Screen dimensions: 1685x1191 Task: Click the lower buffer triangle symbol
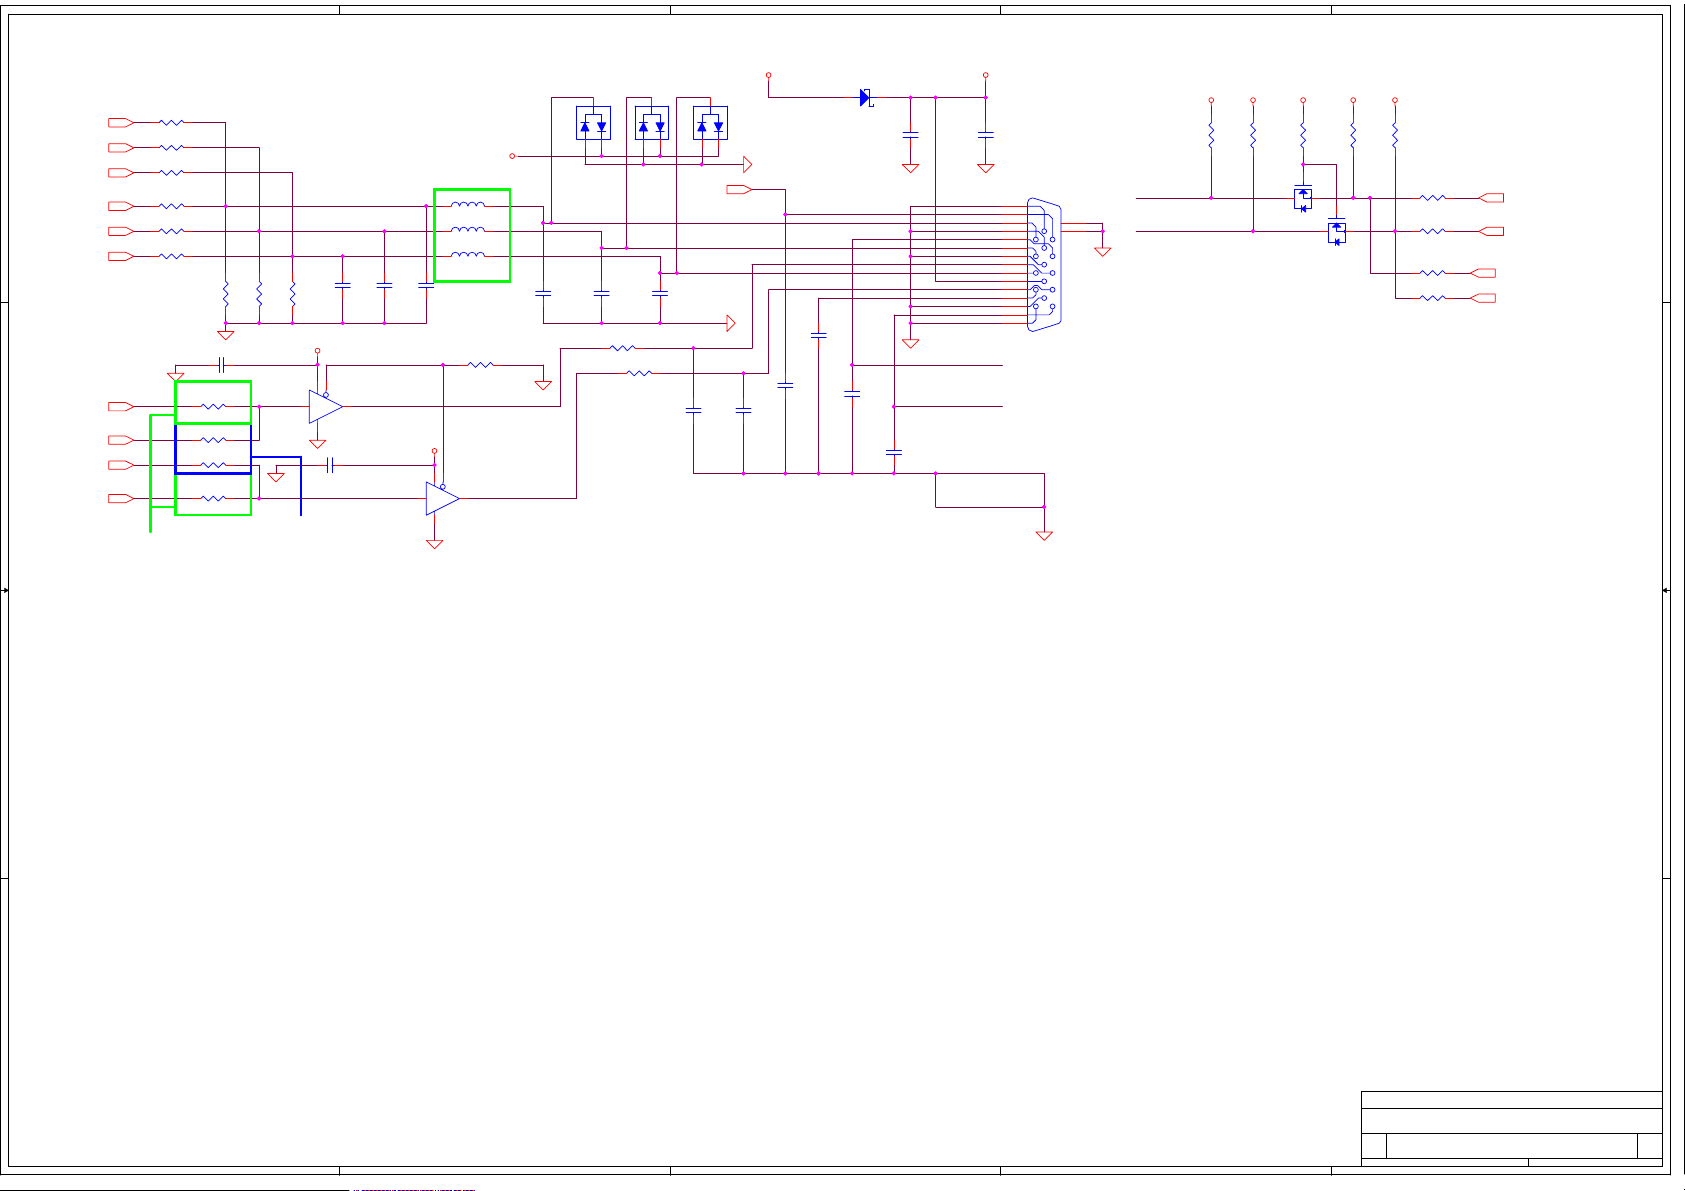443,499
